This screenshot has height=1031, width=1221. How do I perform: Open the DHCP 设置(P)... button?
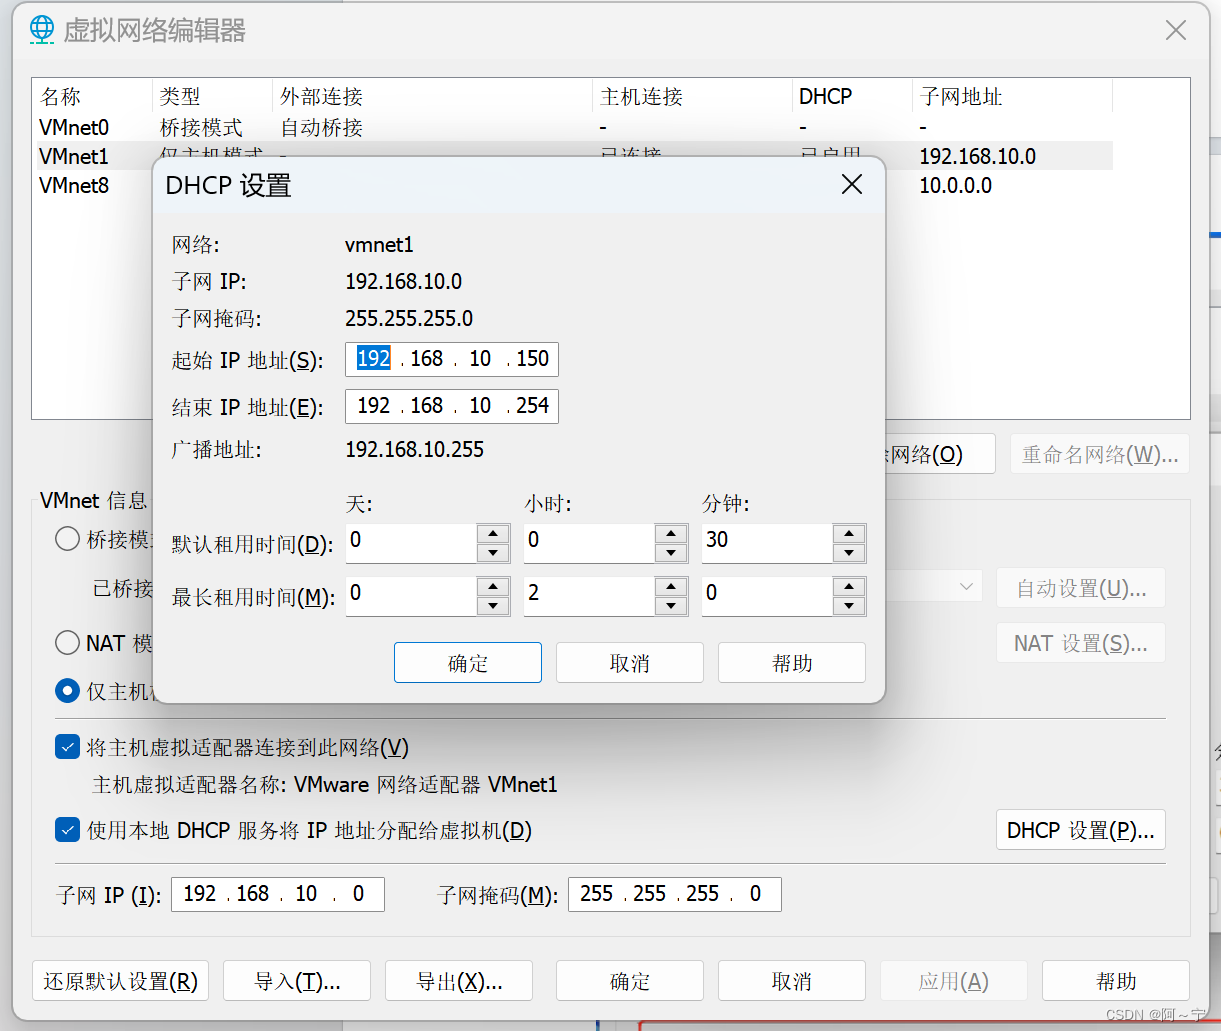(1081, 830)
